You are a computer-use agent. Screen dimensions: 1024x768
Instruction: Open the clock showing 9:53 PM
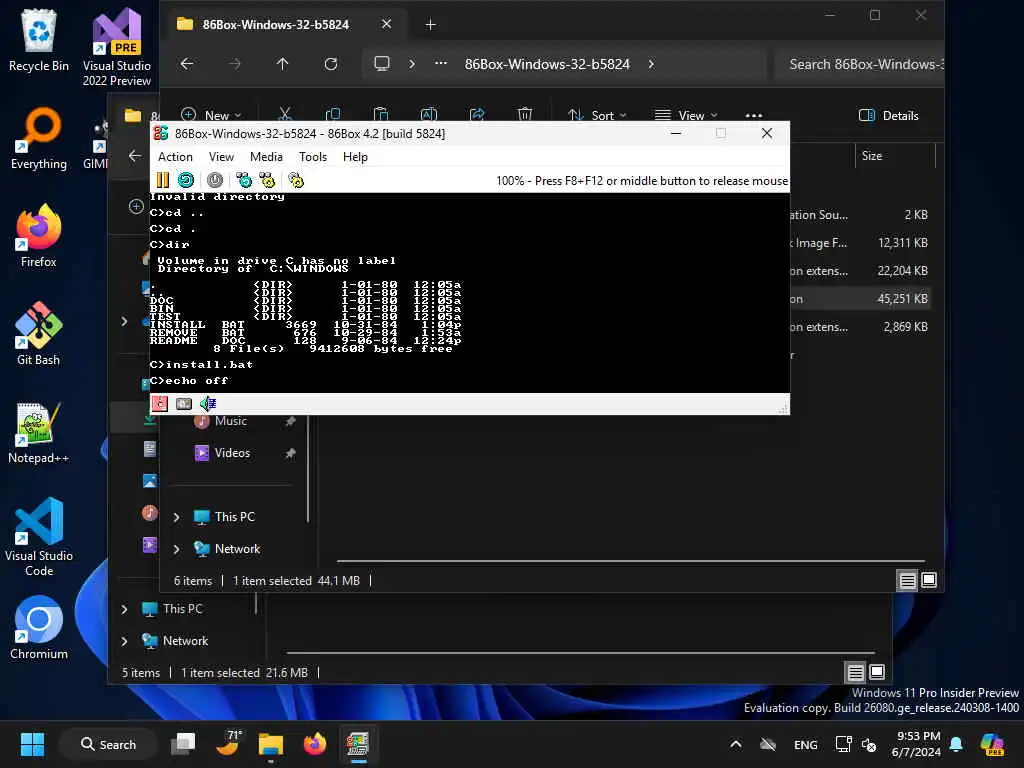(x=916, y=744)
